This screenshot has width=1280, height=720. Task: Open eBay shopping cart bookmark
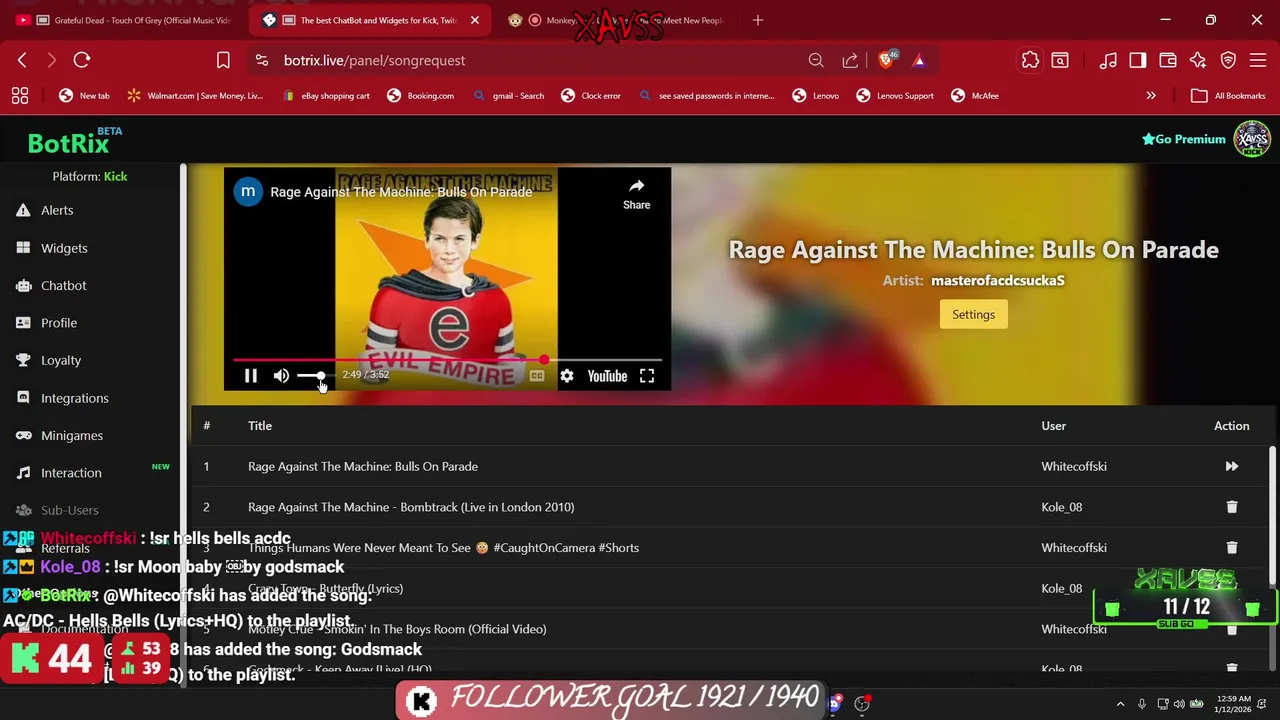point(327,96)
